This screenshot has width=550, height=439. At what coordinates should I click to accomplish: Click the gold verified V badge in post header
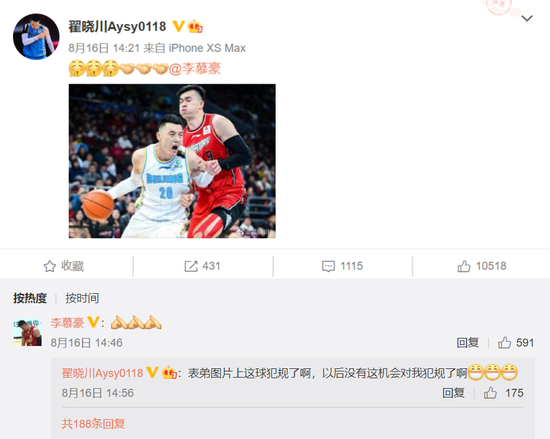[x=179, y=26]
